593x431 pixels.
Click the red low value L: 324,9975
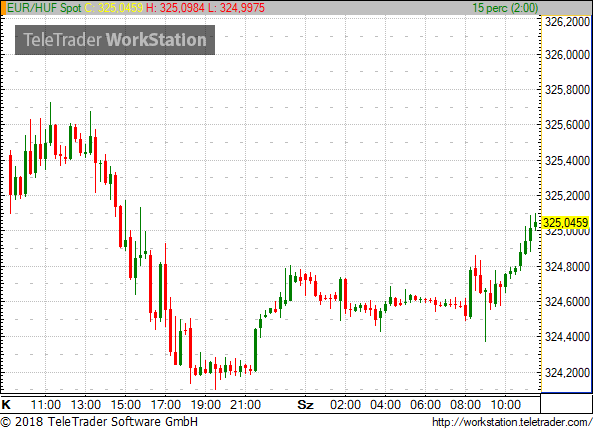coord(236,8)
